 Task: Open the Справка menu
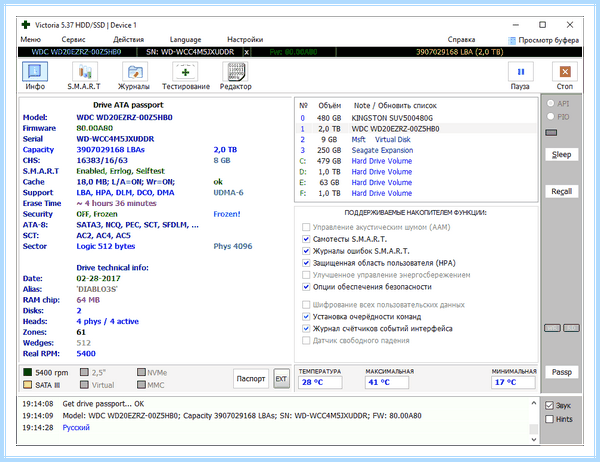pyautogui.click(x=461, y=39)
